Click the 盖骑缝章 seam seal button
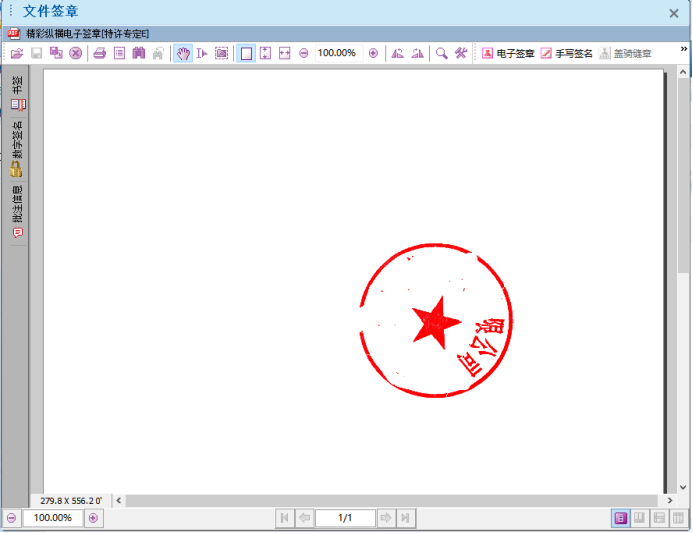Image resolution: width=693 pixels, height=533 pixels. tap(624, 53)
